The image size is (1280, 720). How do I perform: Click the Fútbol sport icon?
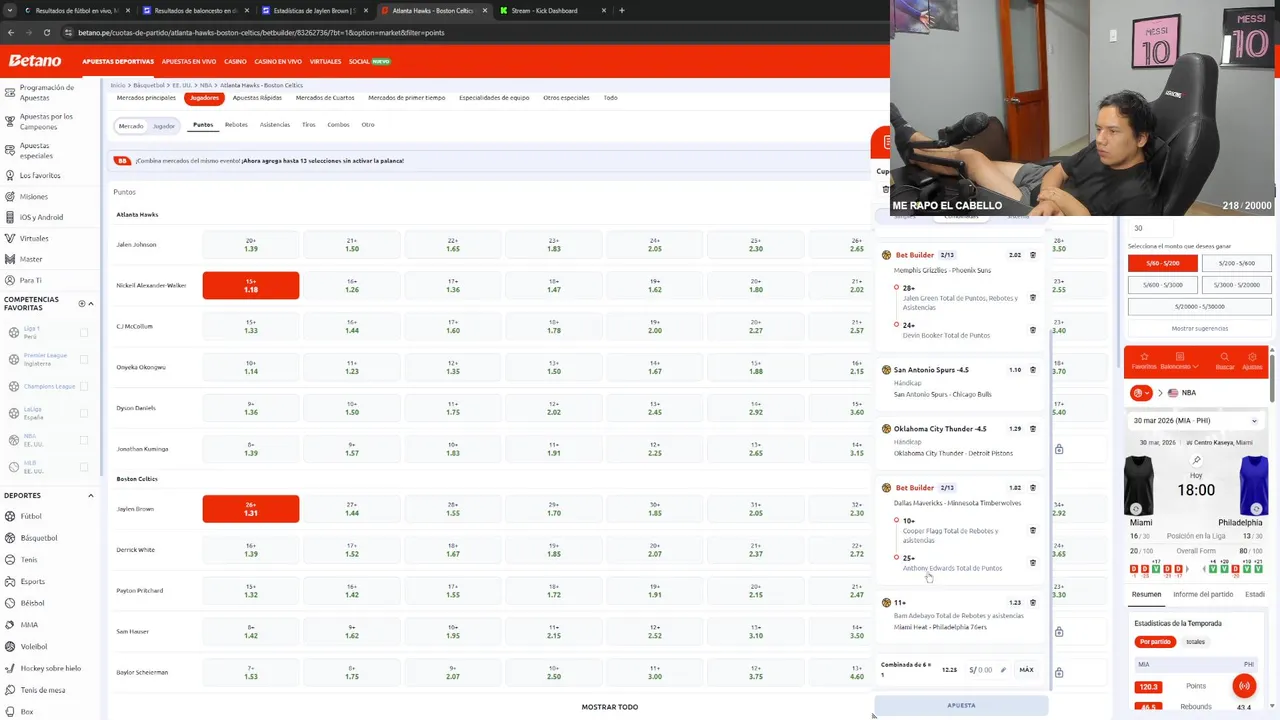pyautogui.click(x=9, y=516)
